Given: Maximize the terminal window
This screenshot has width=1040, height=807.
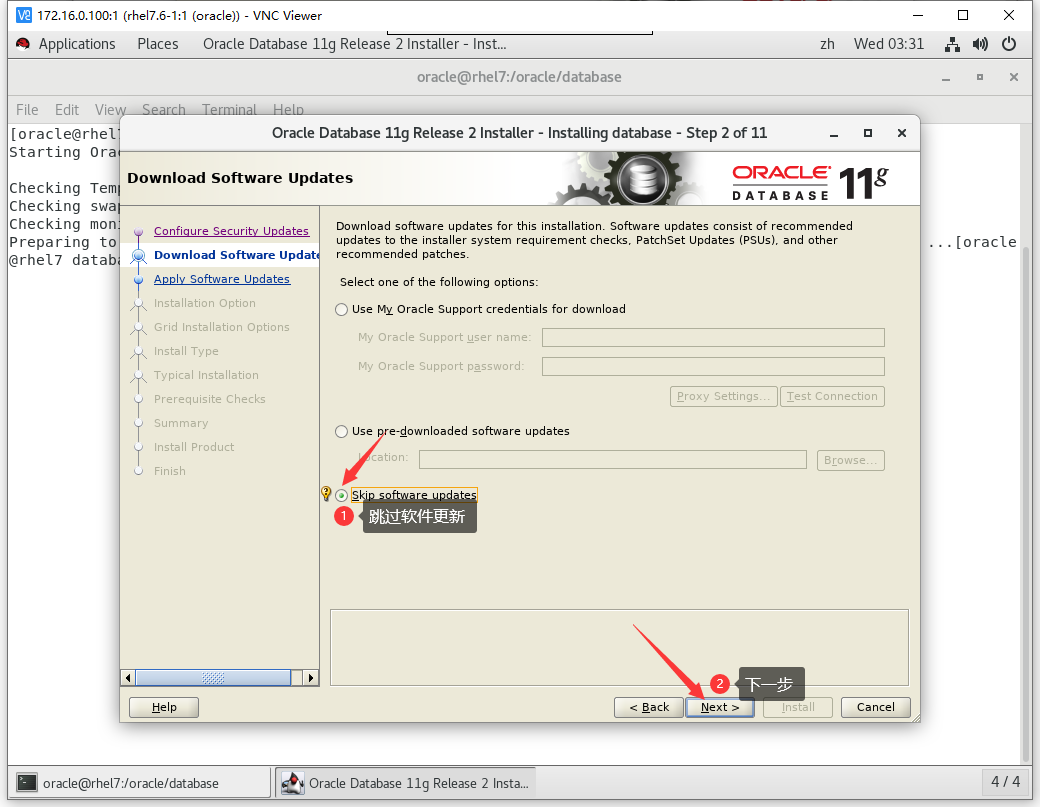Looking at the screenshot, I should pyautogui.click(x=980, y=78).
